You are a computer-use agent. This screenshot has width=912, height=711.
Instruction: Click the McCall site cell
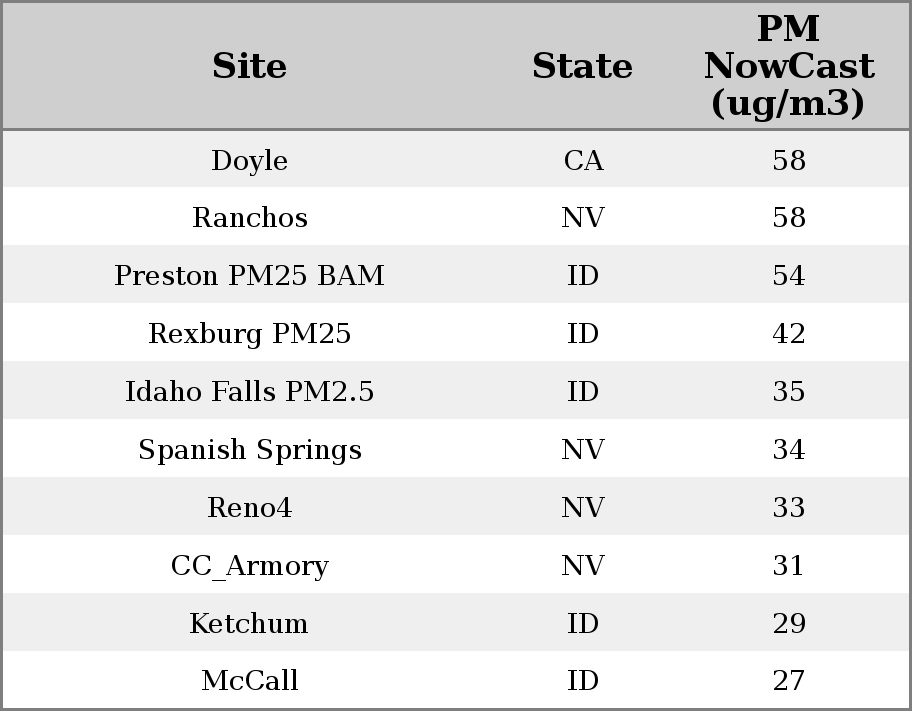[249, 681]
